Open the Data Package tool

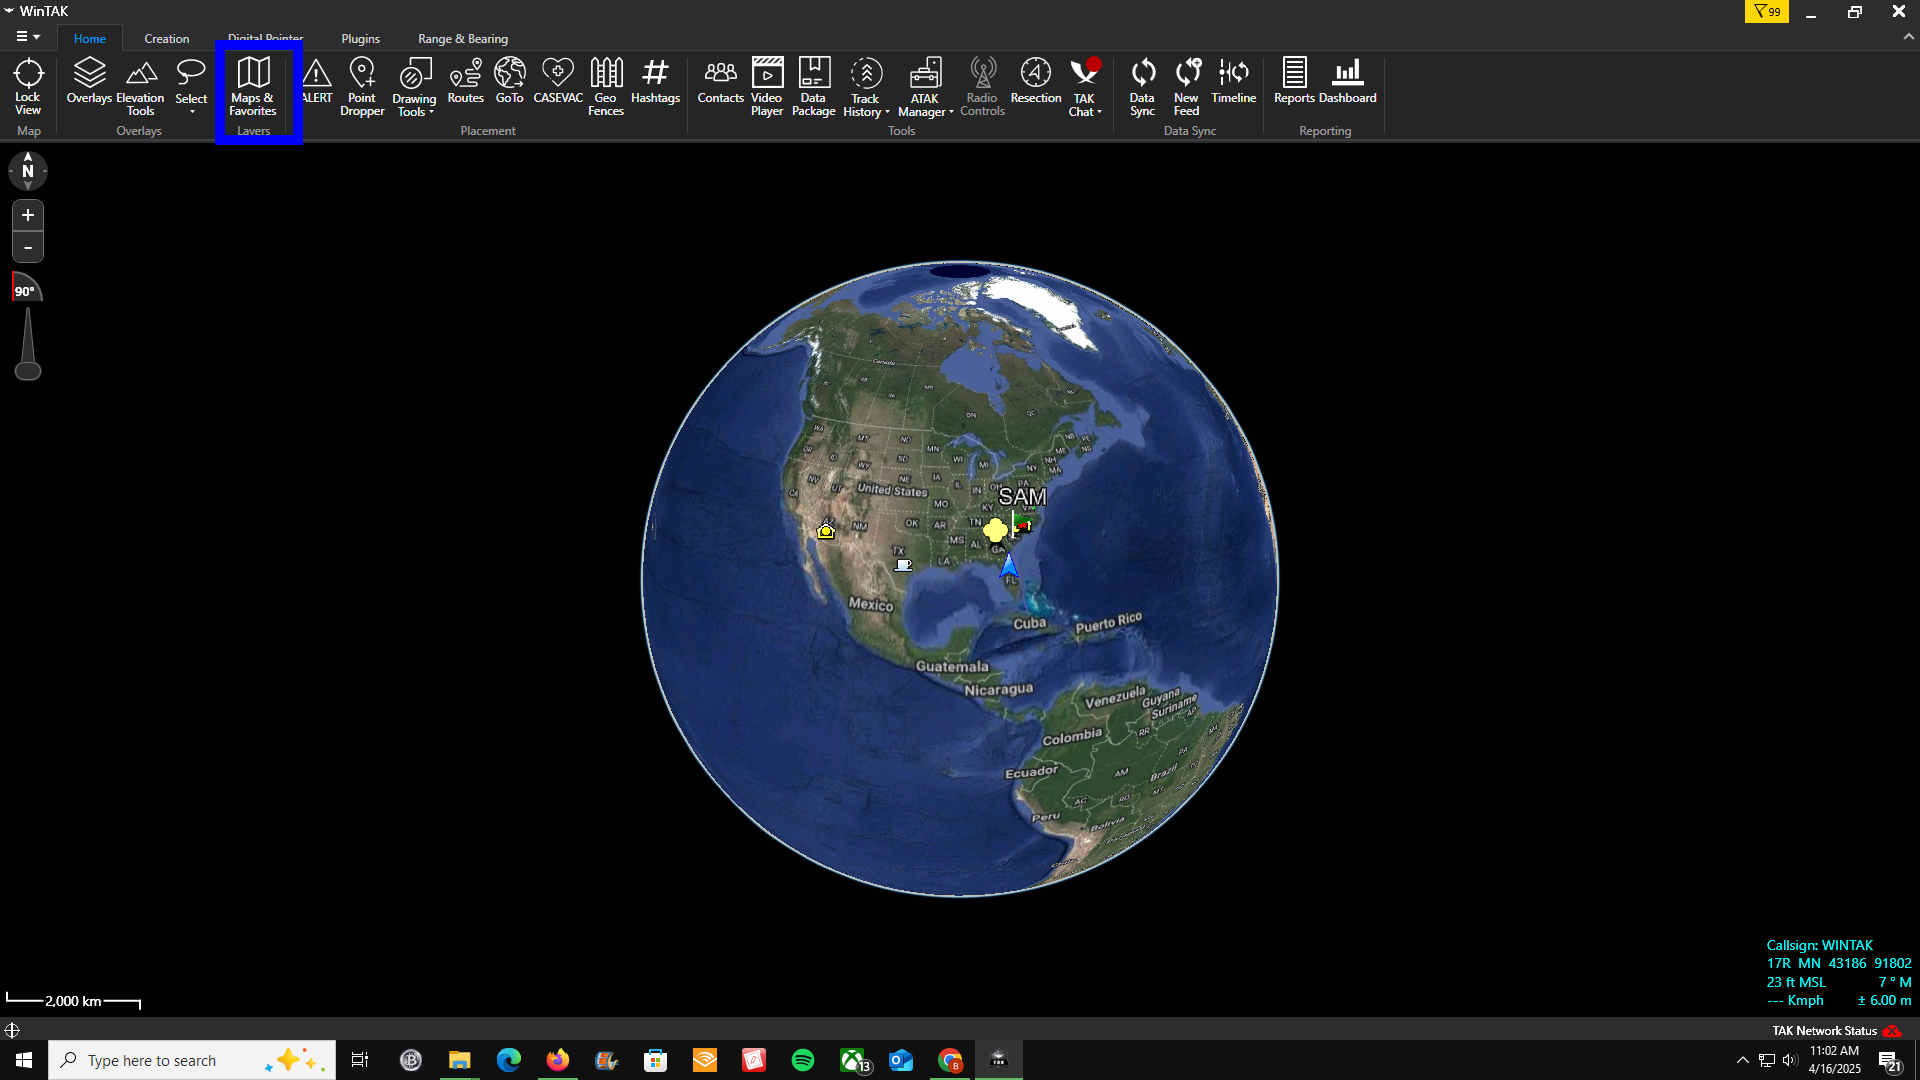coord(814,86)
